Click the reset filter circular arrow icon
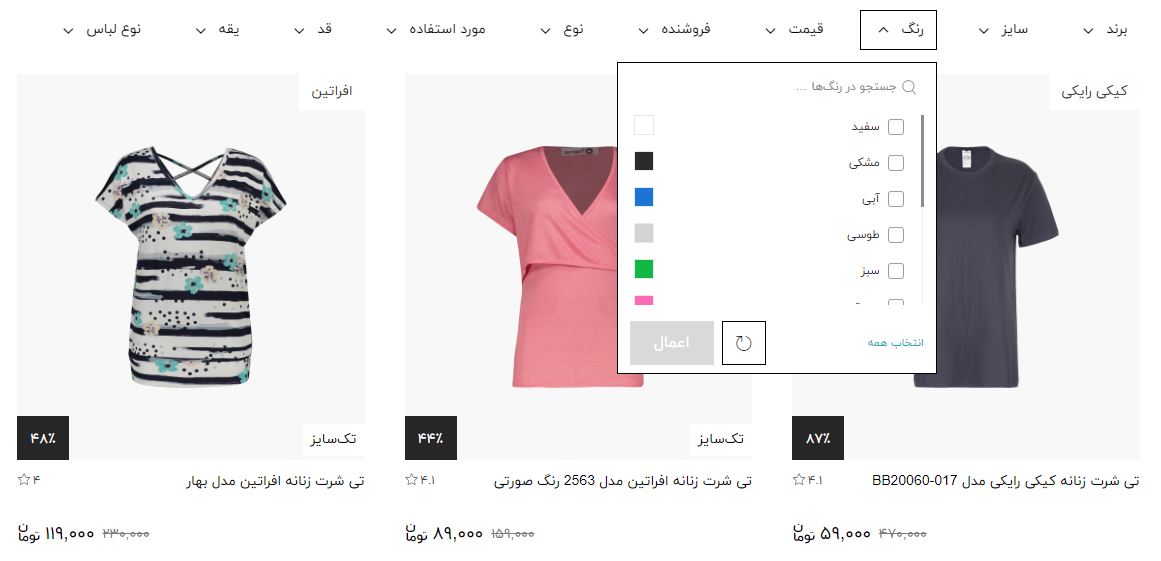1161x561 pixels. 743,343
